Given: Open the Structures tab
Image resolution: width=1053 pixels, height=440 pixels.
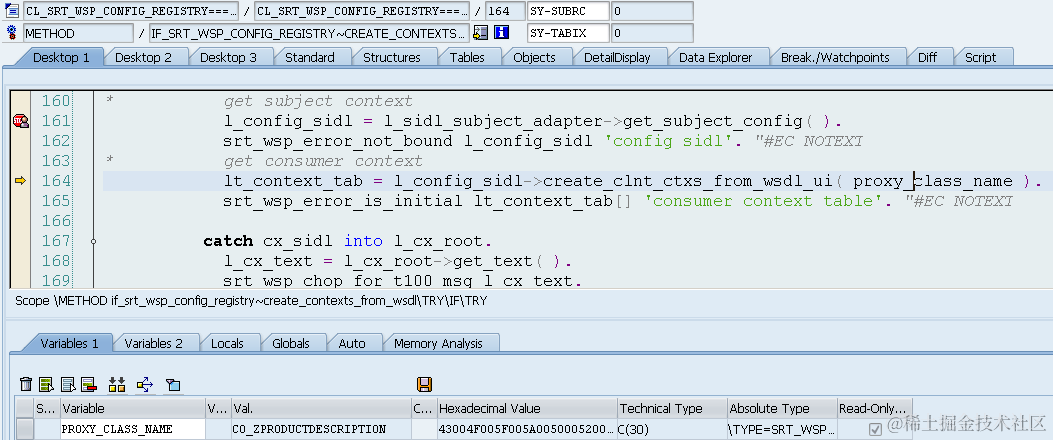Looking at the screenshot, I should [392, 57].
